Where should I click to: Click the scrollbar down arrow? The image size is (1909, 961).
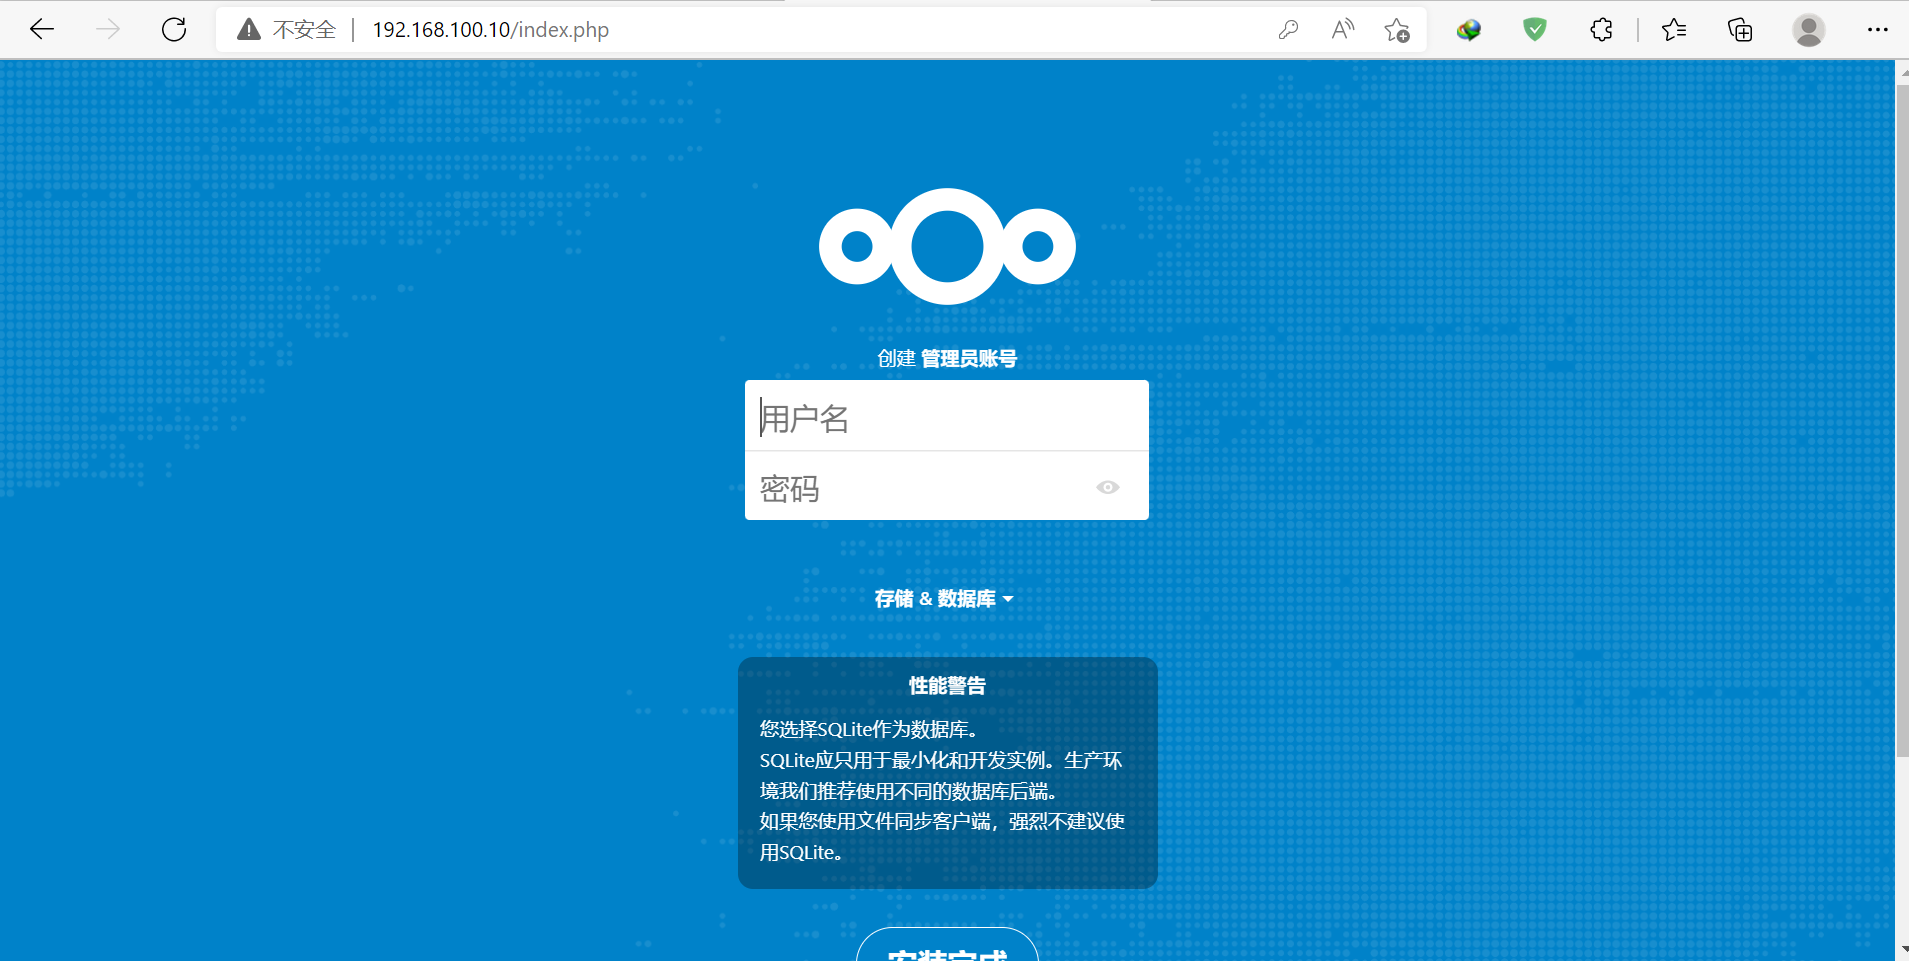tap(1902, 951)
